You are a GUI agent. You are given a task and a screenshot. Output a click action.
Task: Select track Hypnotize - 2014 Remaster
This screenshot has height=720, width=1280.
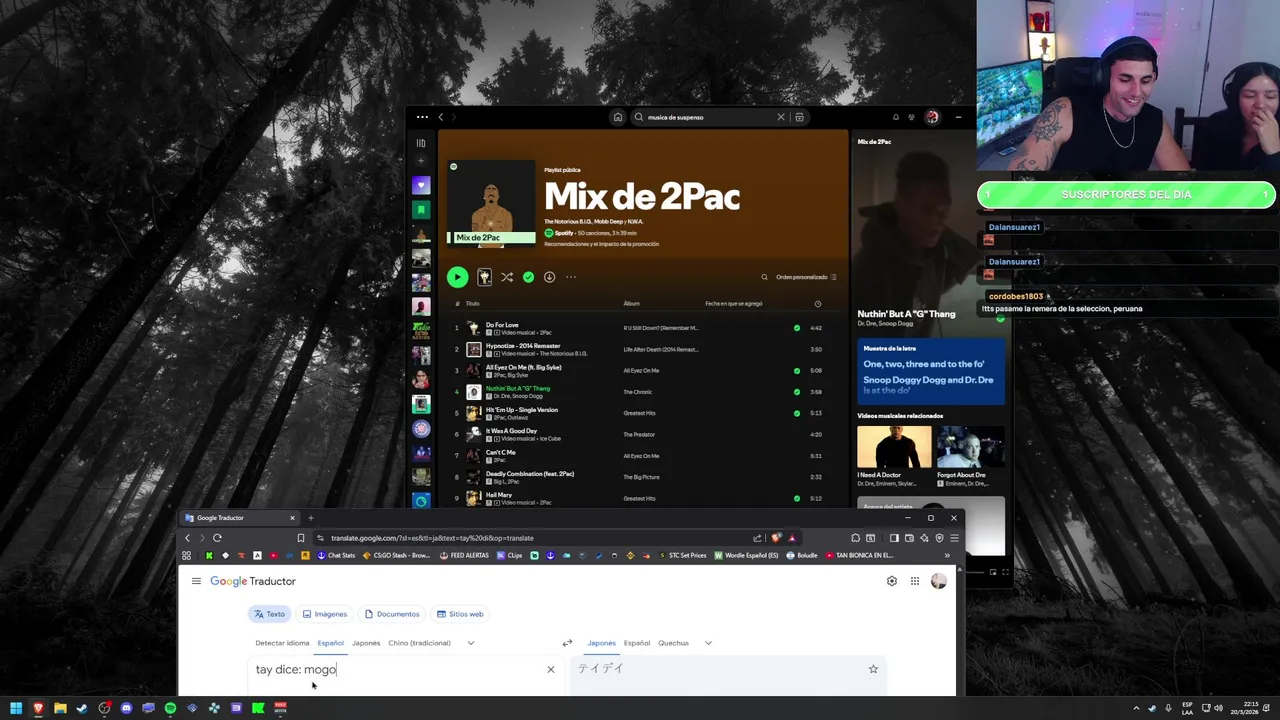523,346
